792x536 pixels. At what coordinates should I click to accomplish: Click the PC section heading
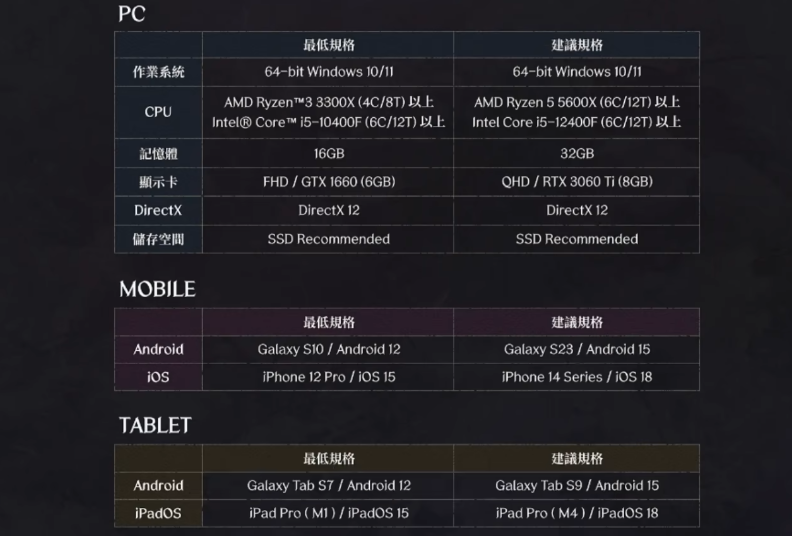pos(132,14)
